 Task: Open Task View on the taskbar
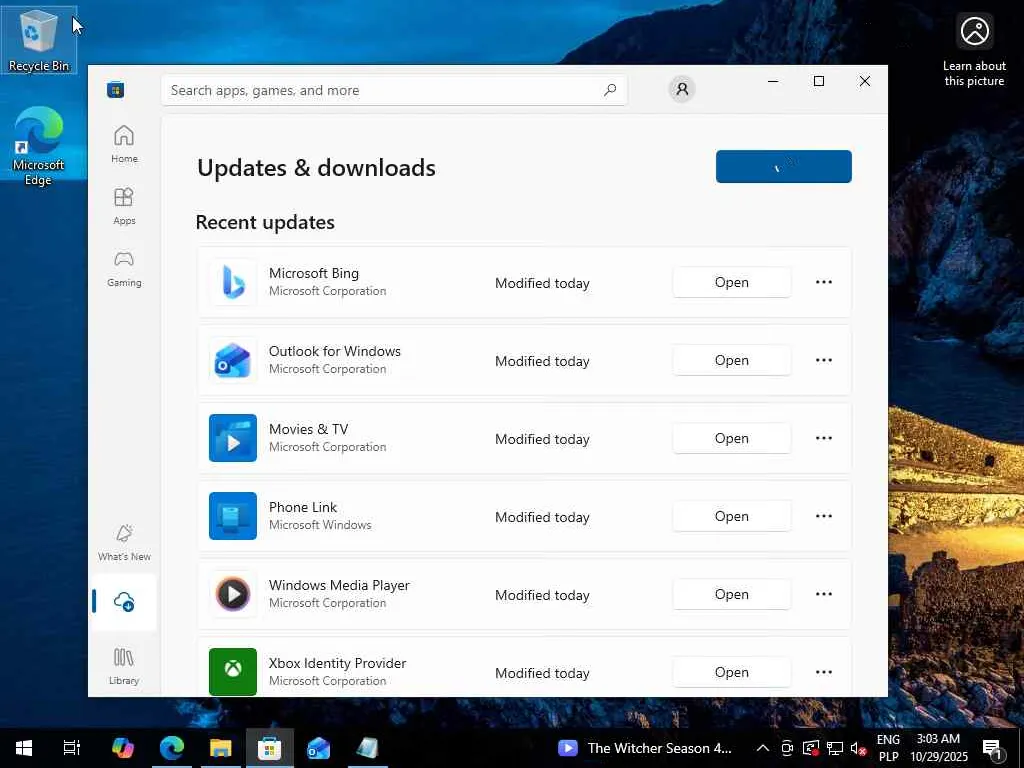click(x=71, y=748)
